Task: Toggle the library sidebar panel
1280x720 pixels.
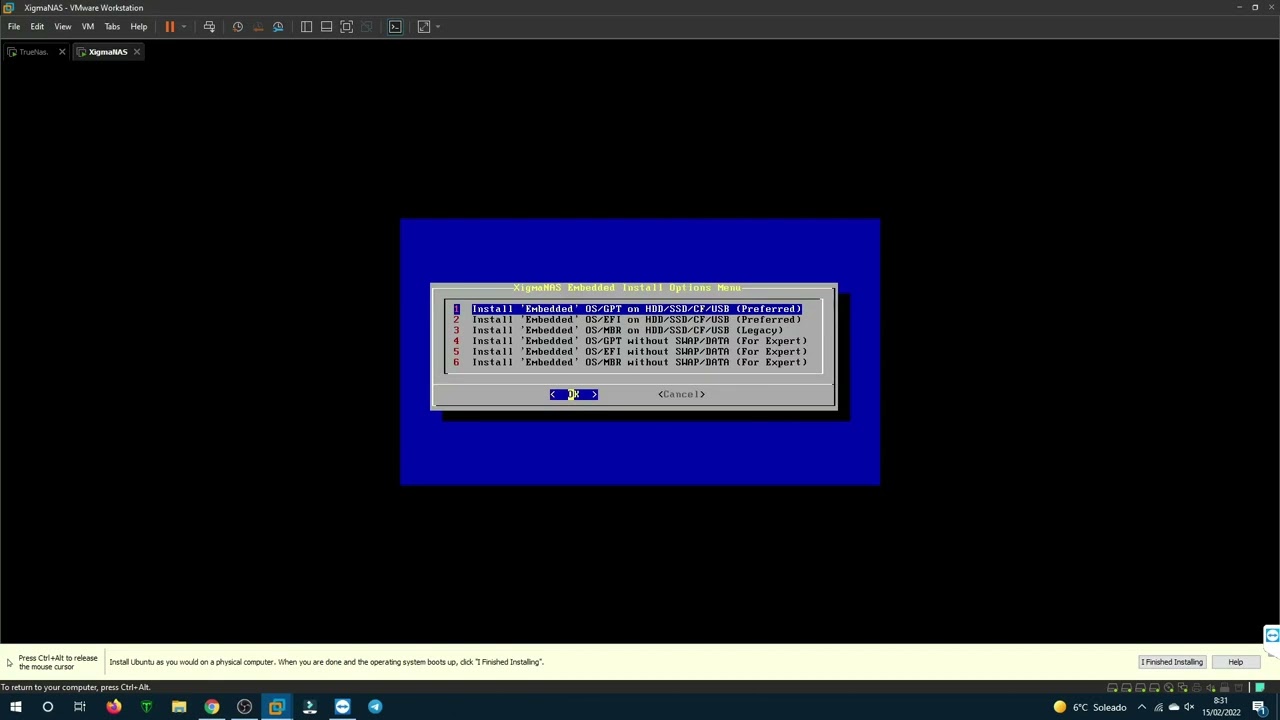Action: point(306,27)
